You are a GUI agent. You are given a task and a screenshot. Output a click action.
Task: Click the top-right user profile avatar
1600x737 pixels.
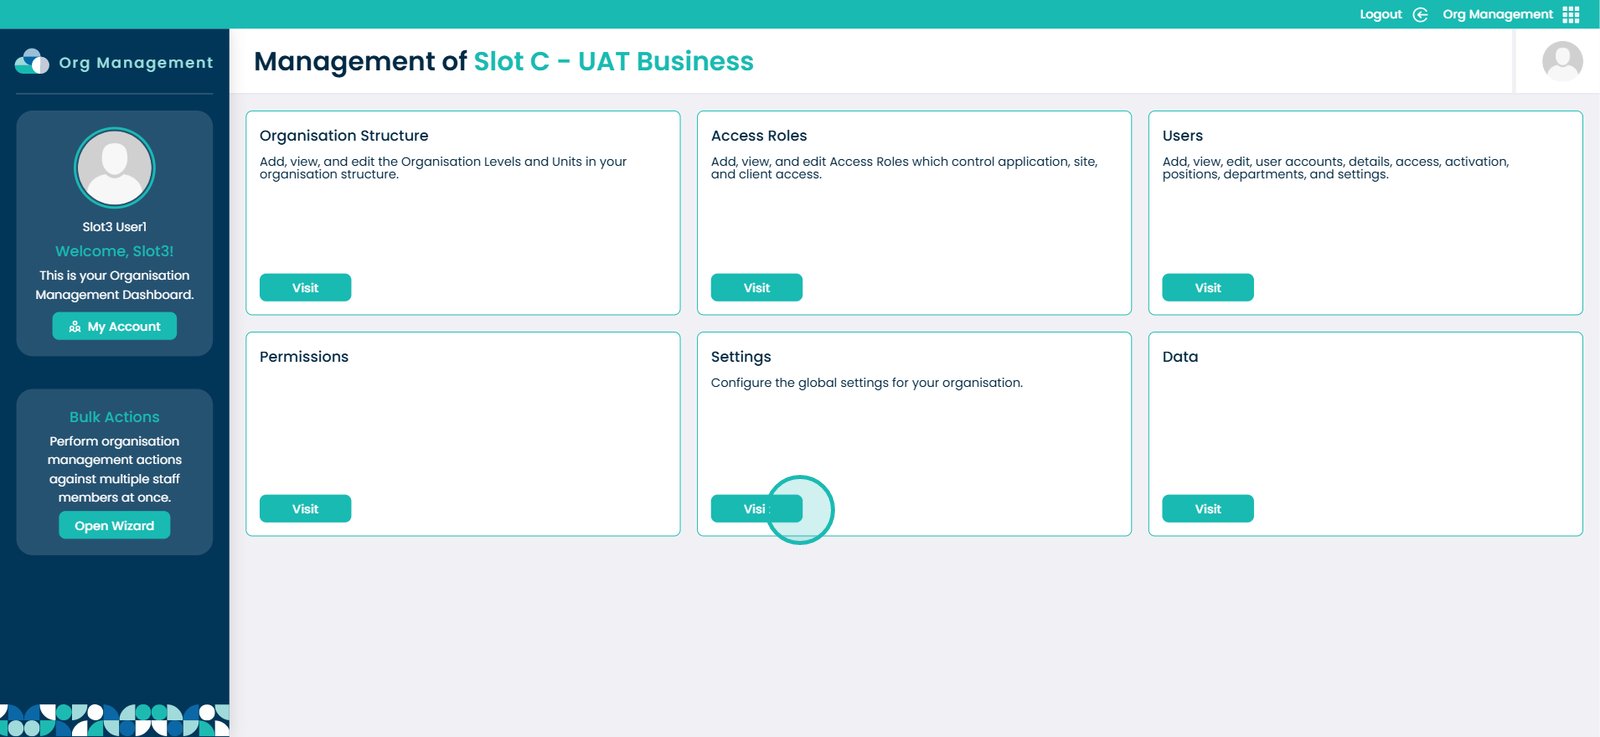tap(1562, 61)
